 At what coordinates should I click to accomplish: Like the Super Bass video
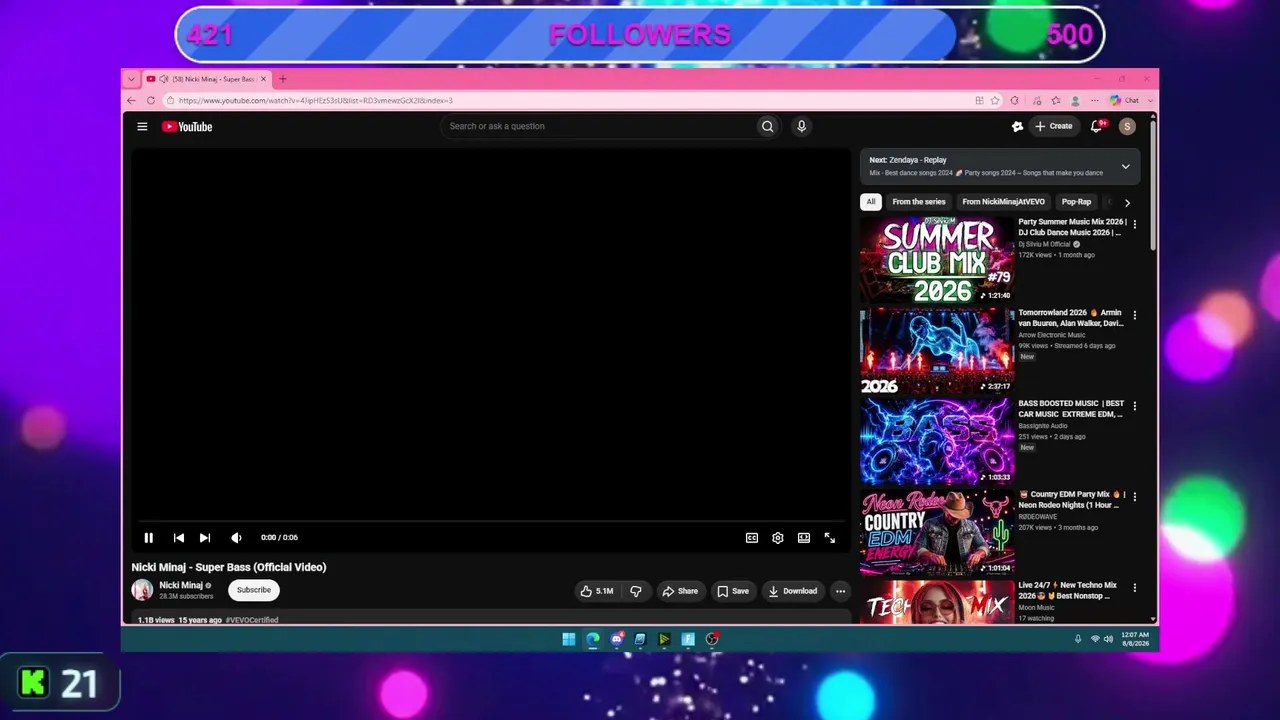[597, 591]
